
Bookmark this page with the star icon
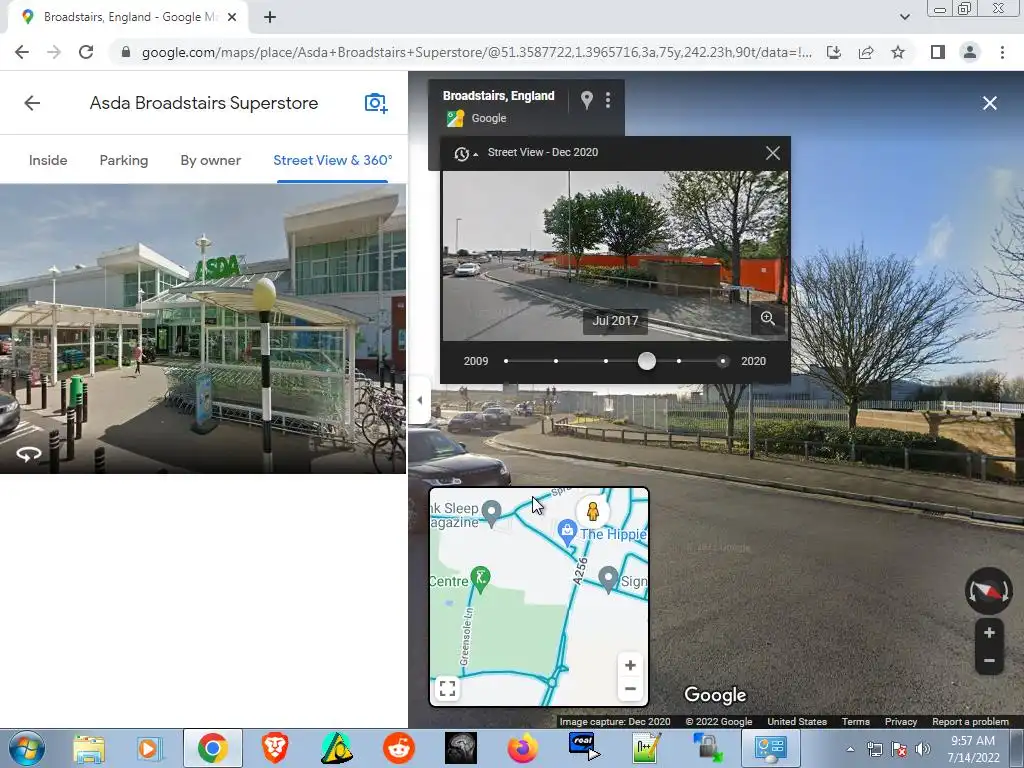point(898,52)
